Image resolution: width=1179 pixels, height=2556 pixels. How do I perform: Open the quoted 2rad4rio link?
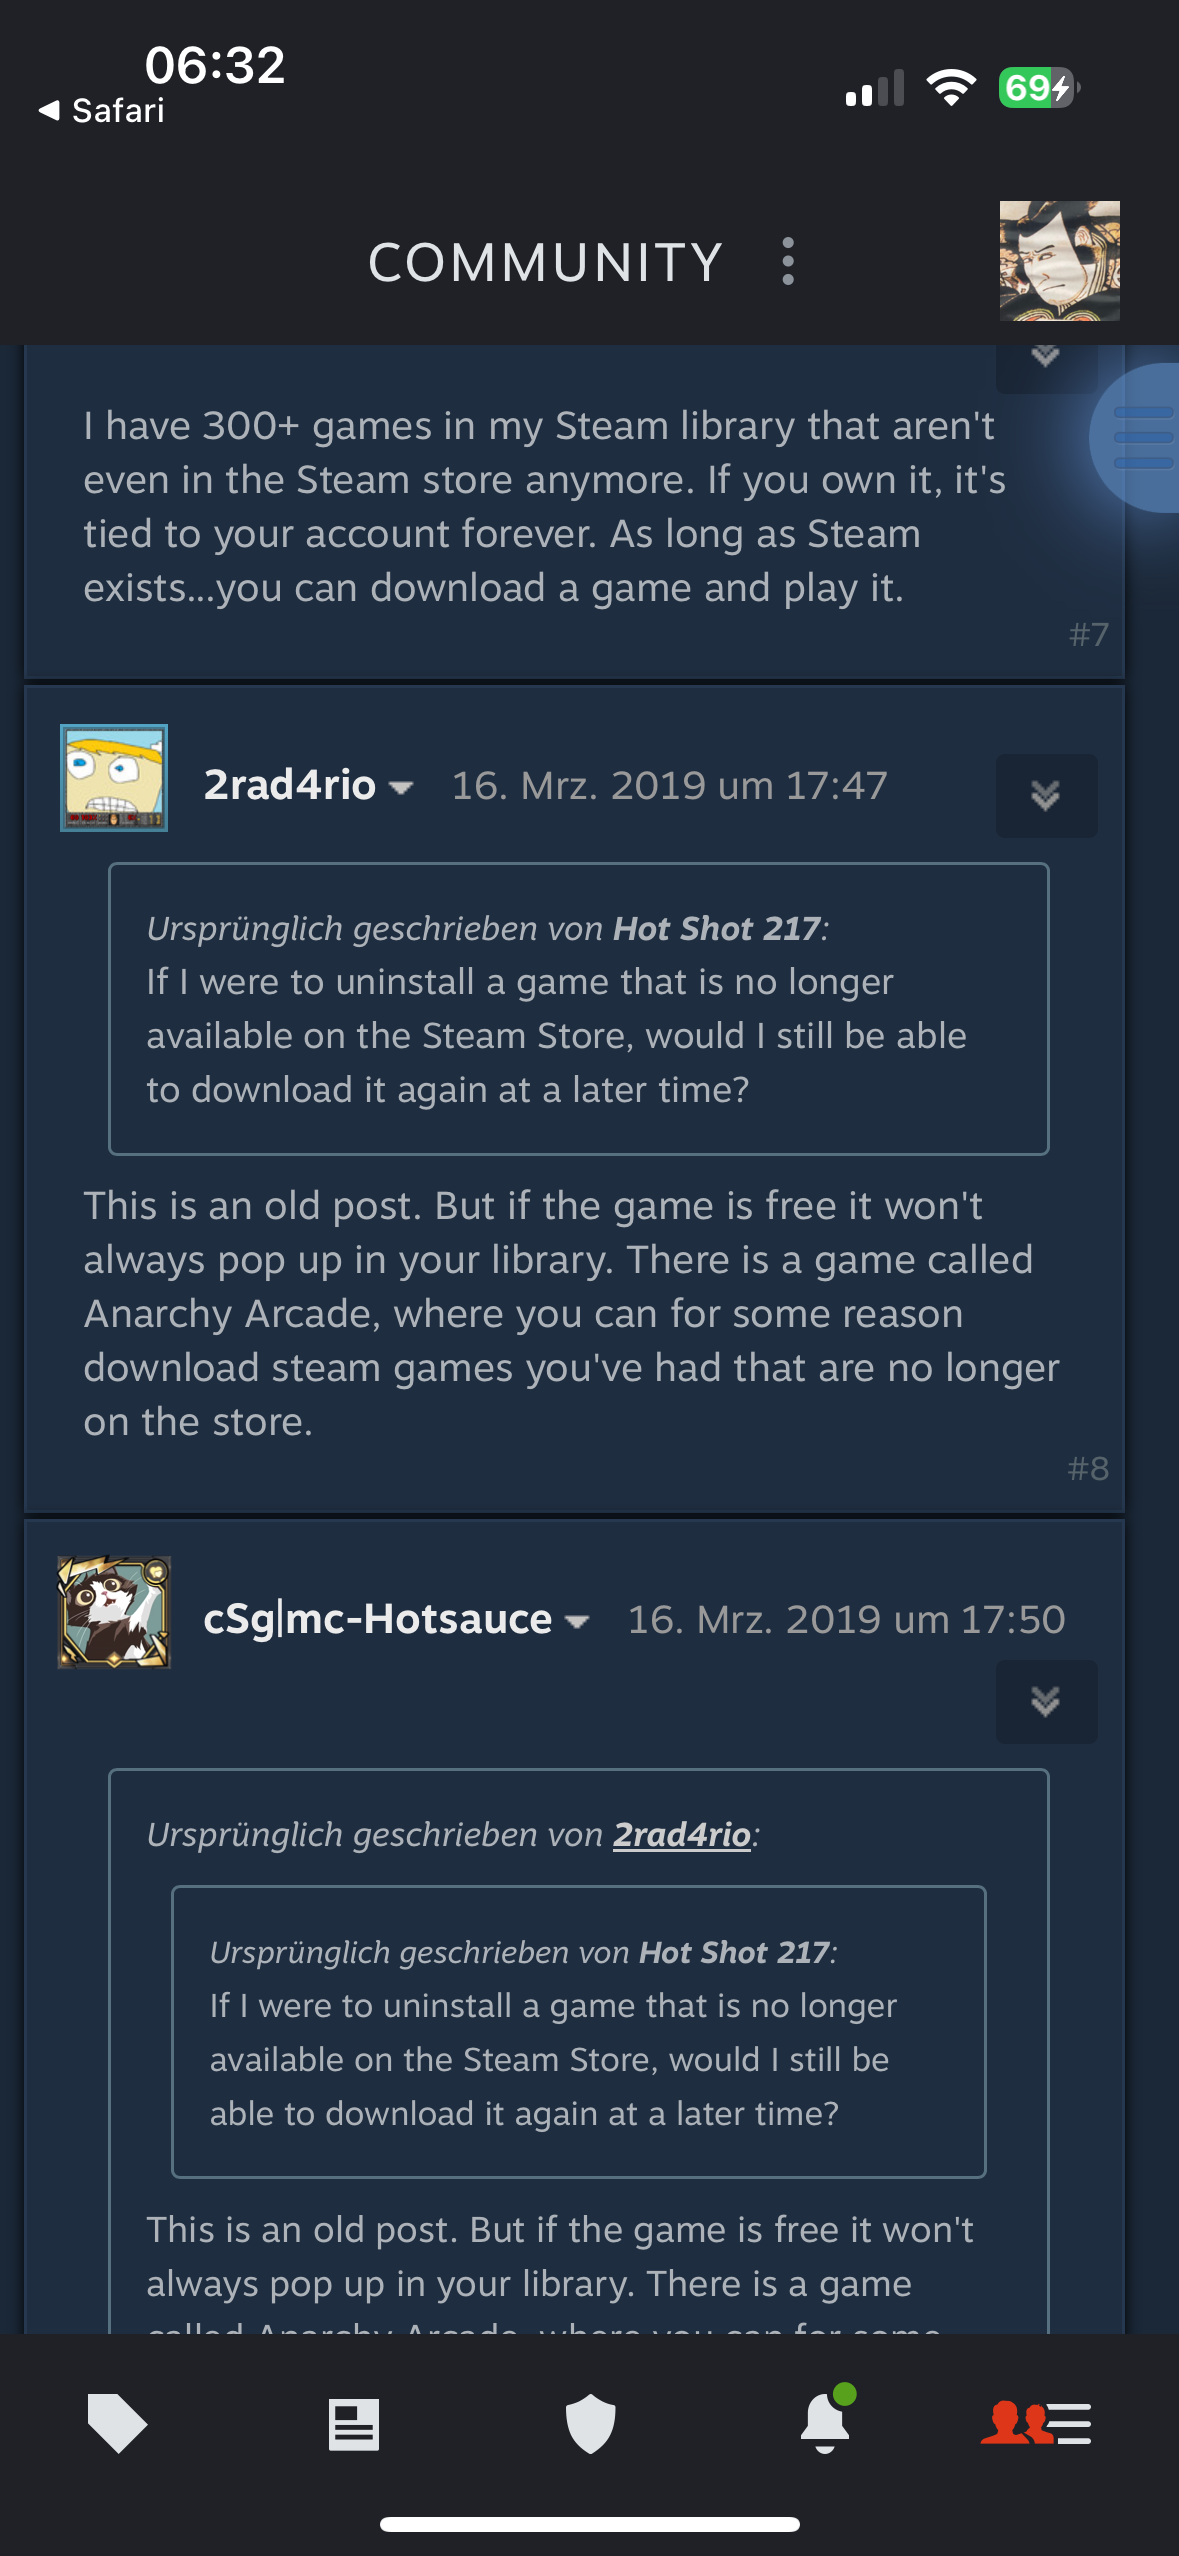(681, 1834)
